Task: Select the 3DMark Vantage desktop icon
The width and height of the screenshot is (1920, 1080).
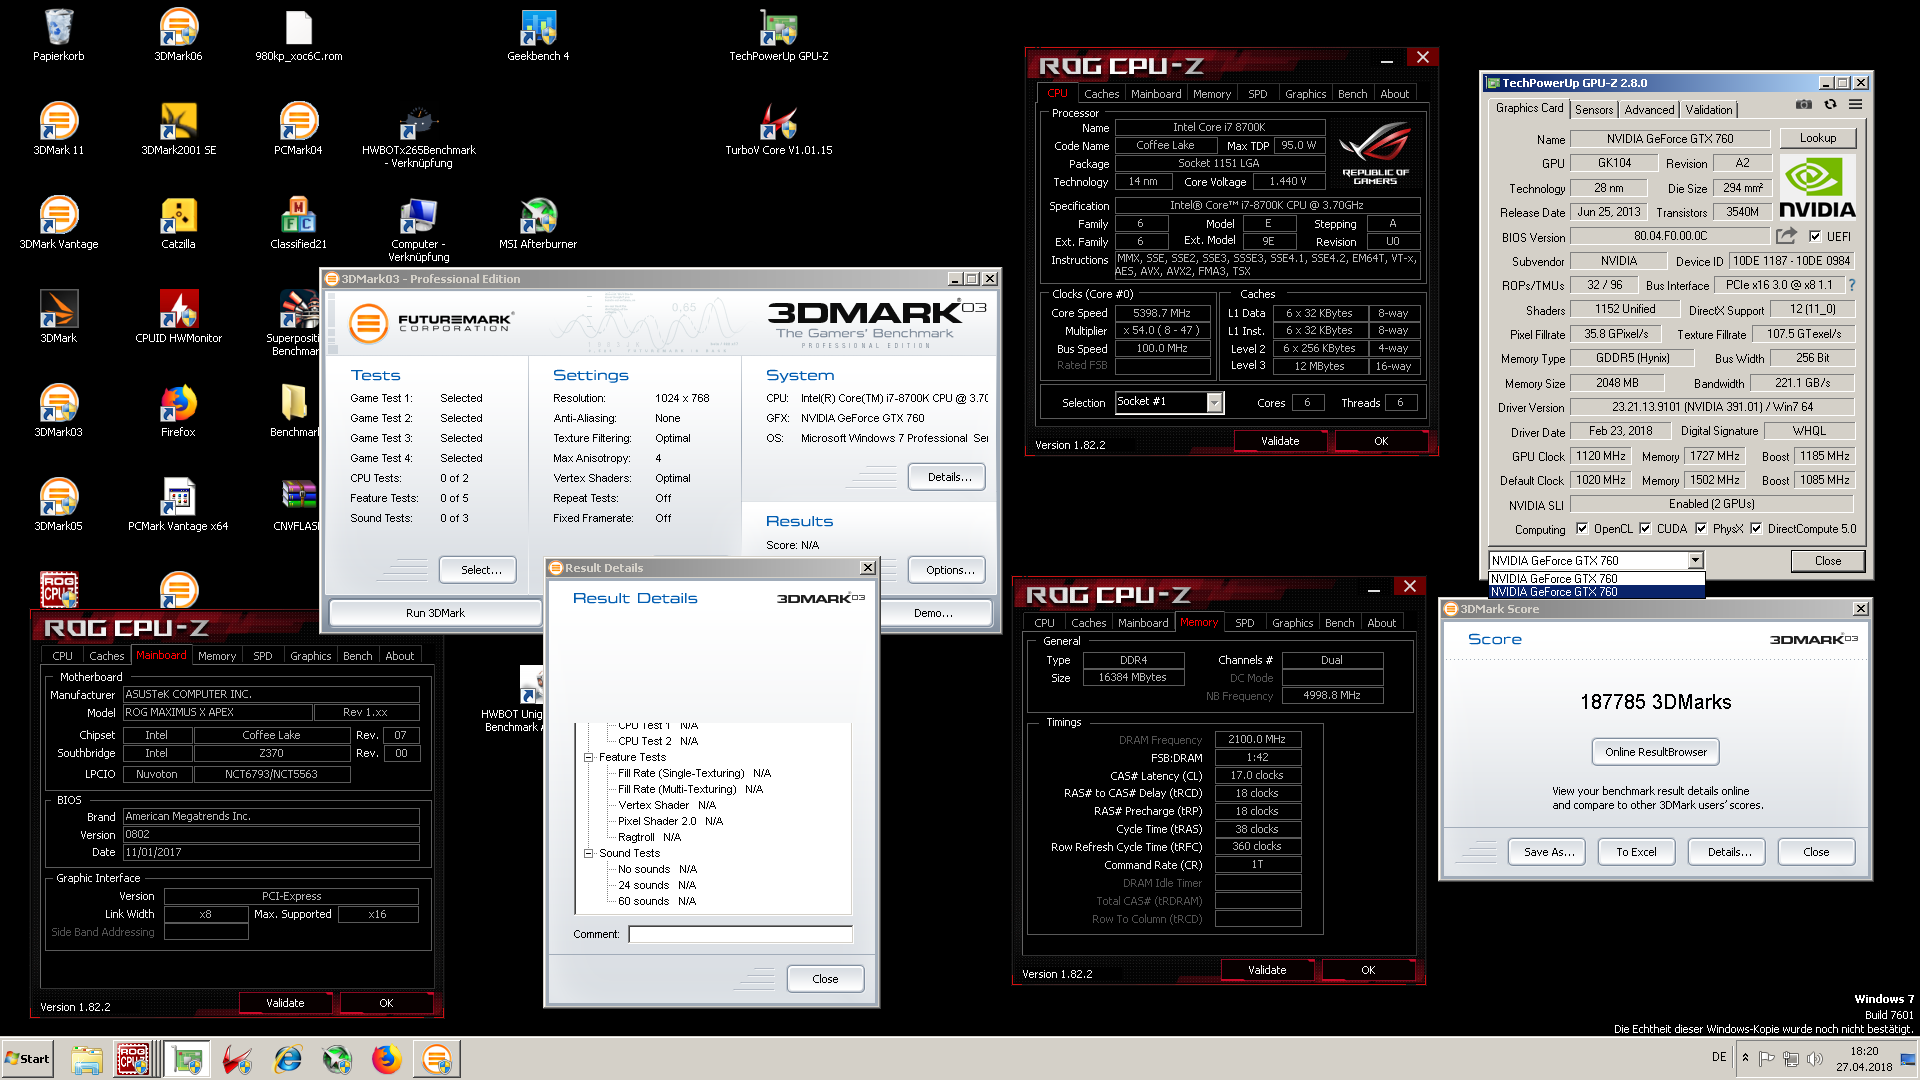Action: (58, 223)
